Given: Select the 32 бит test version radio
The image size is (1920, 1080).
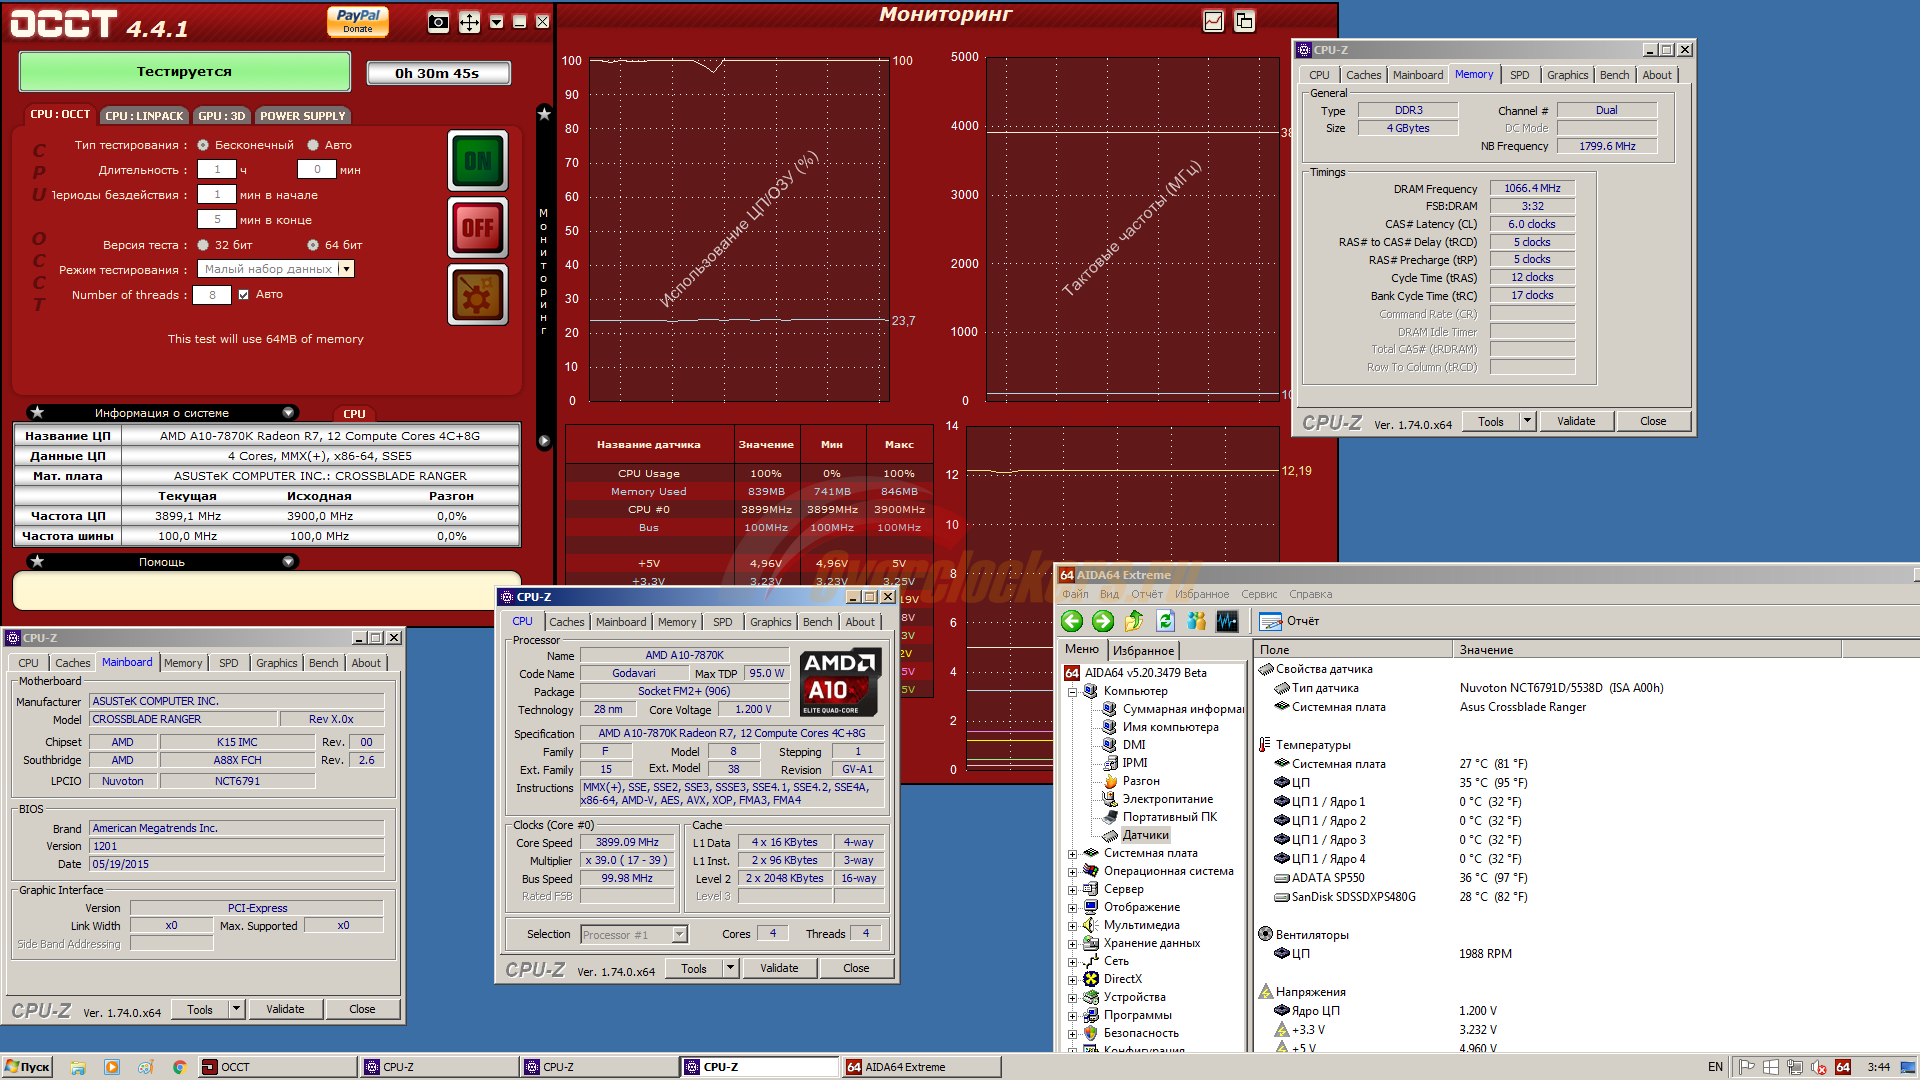Looking at the screenshot, I should [x=204, y=245].
